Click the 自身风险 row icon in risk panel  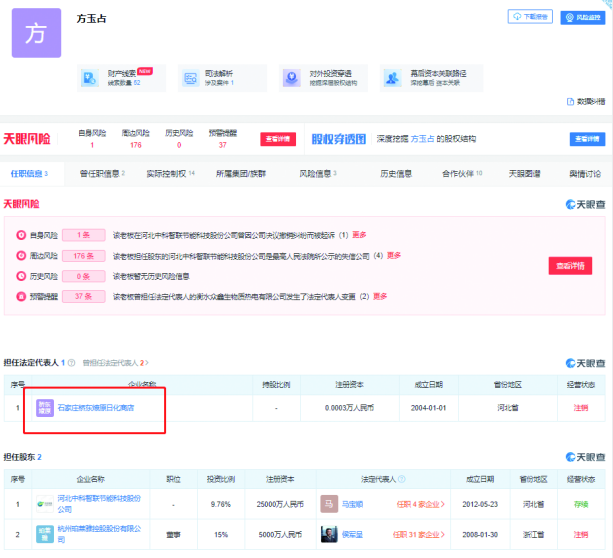[21, 235]
